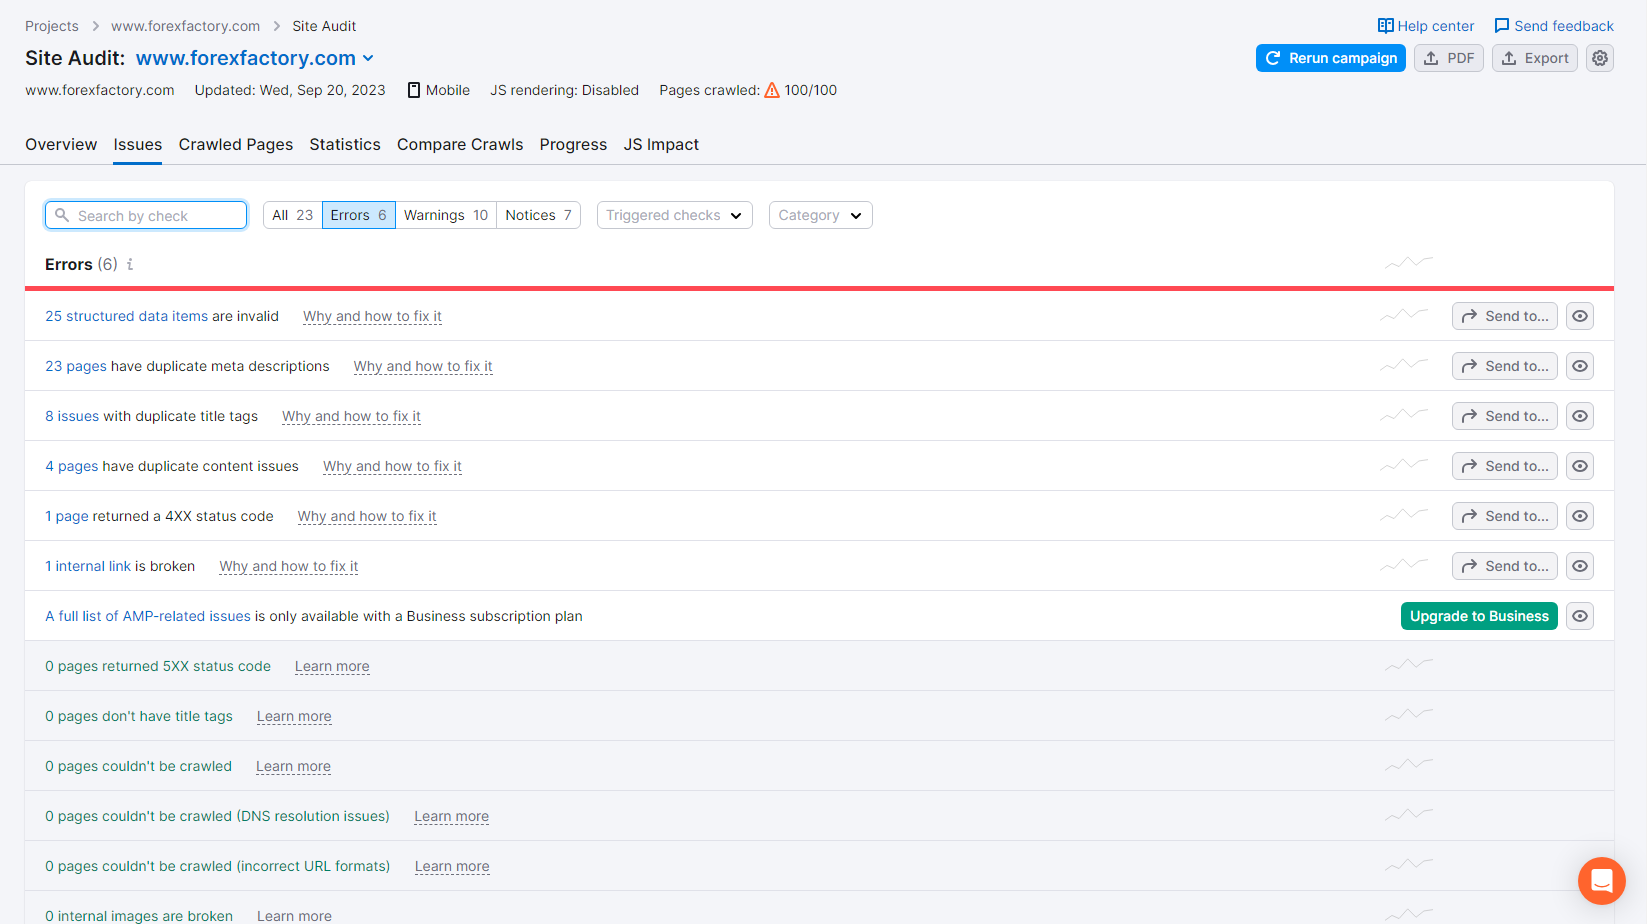Click the Mobile device icon

pyautogui.click(x=414, y=90)
